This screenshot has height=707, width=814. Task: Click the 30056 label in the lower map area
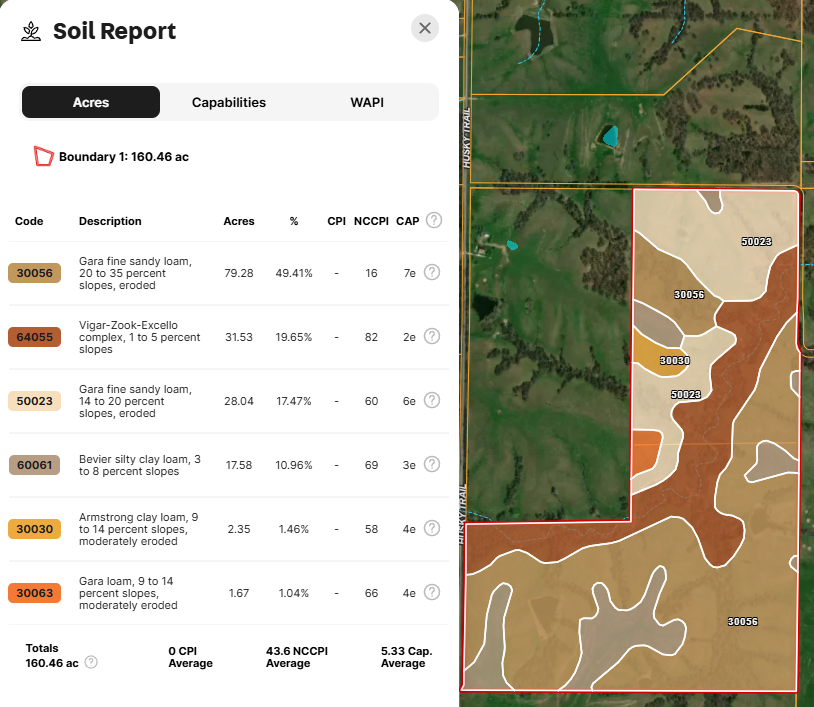coord(742,621)
